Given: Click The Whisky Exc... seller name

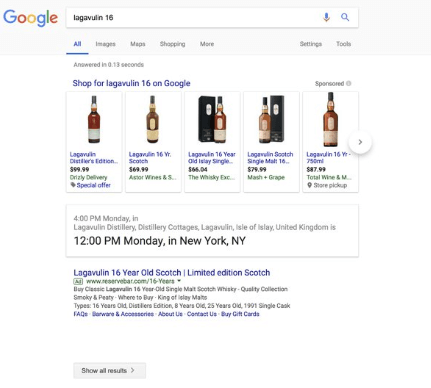Looking at the screenshot, I should tap(212, 177).
